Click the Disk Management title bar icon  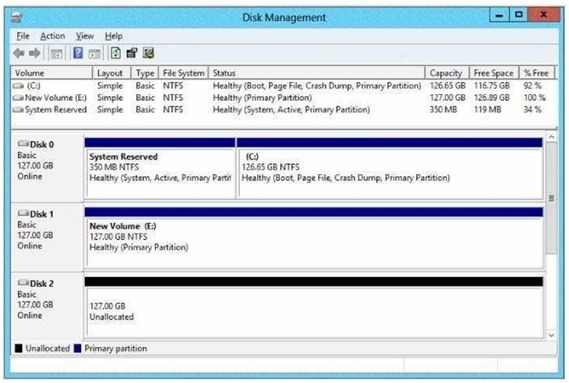pos(17,17)
